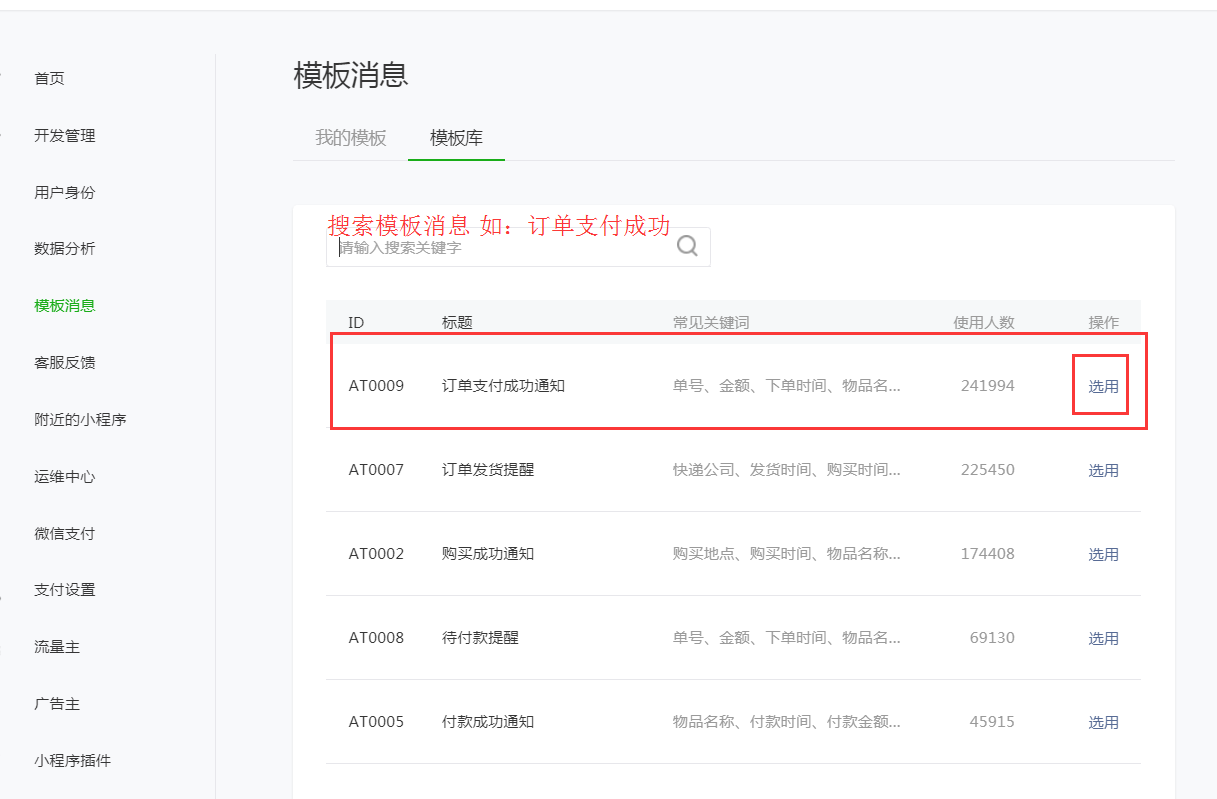Click the search magnifier icon

687,246
